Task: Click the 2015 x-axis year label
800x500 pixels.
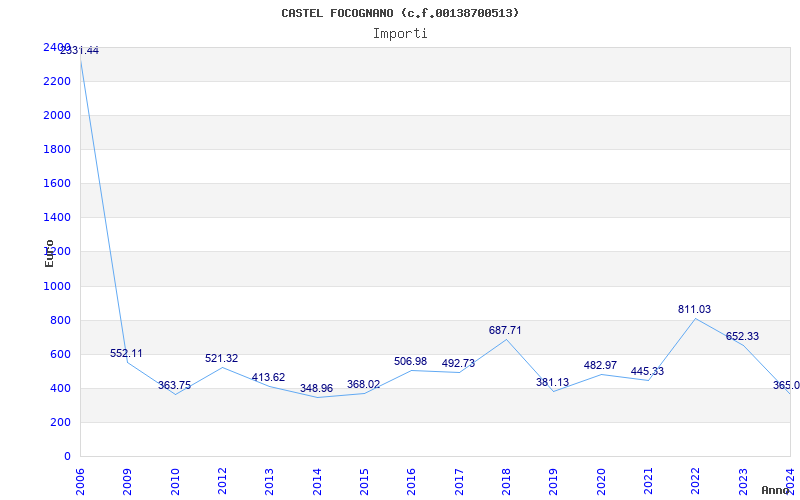Action: (x=364, y=482)
